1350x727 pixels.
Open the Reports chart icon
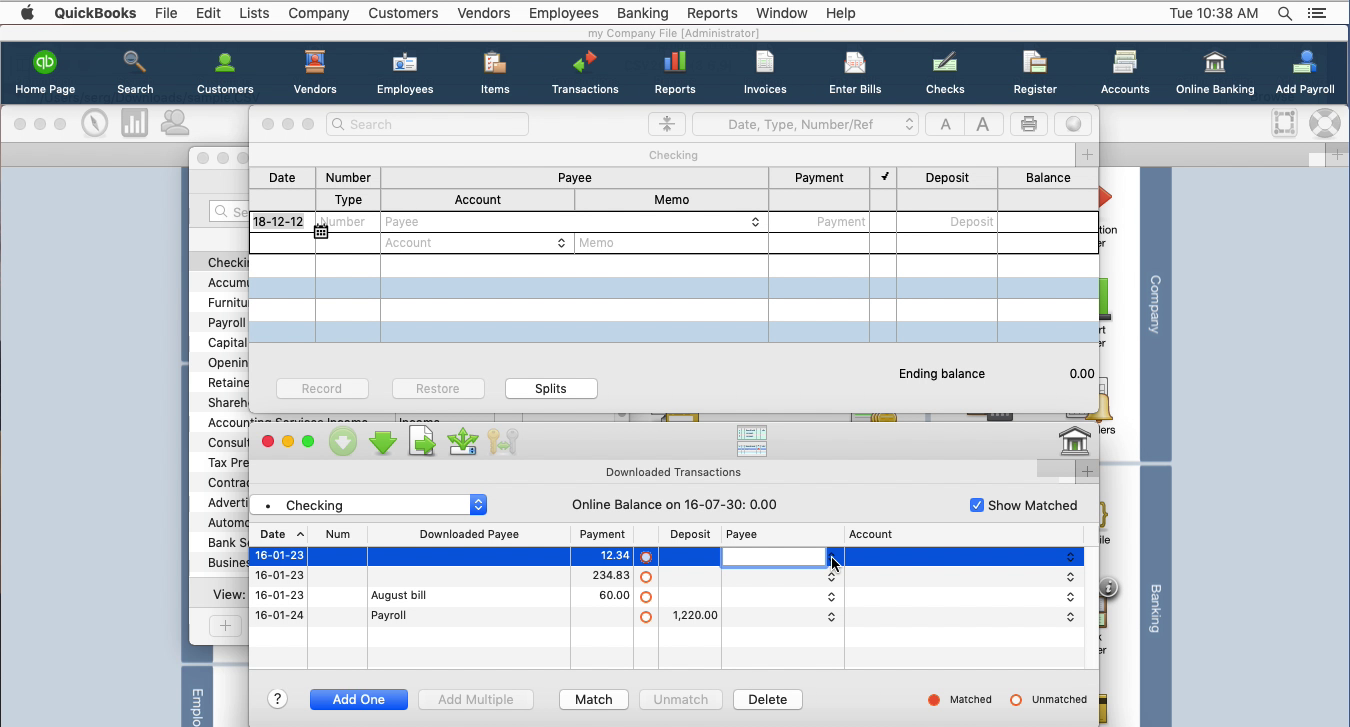(x=675, y=72)
